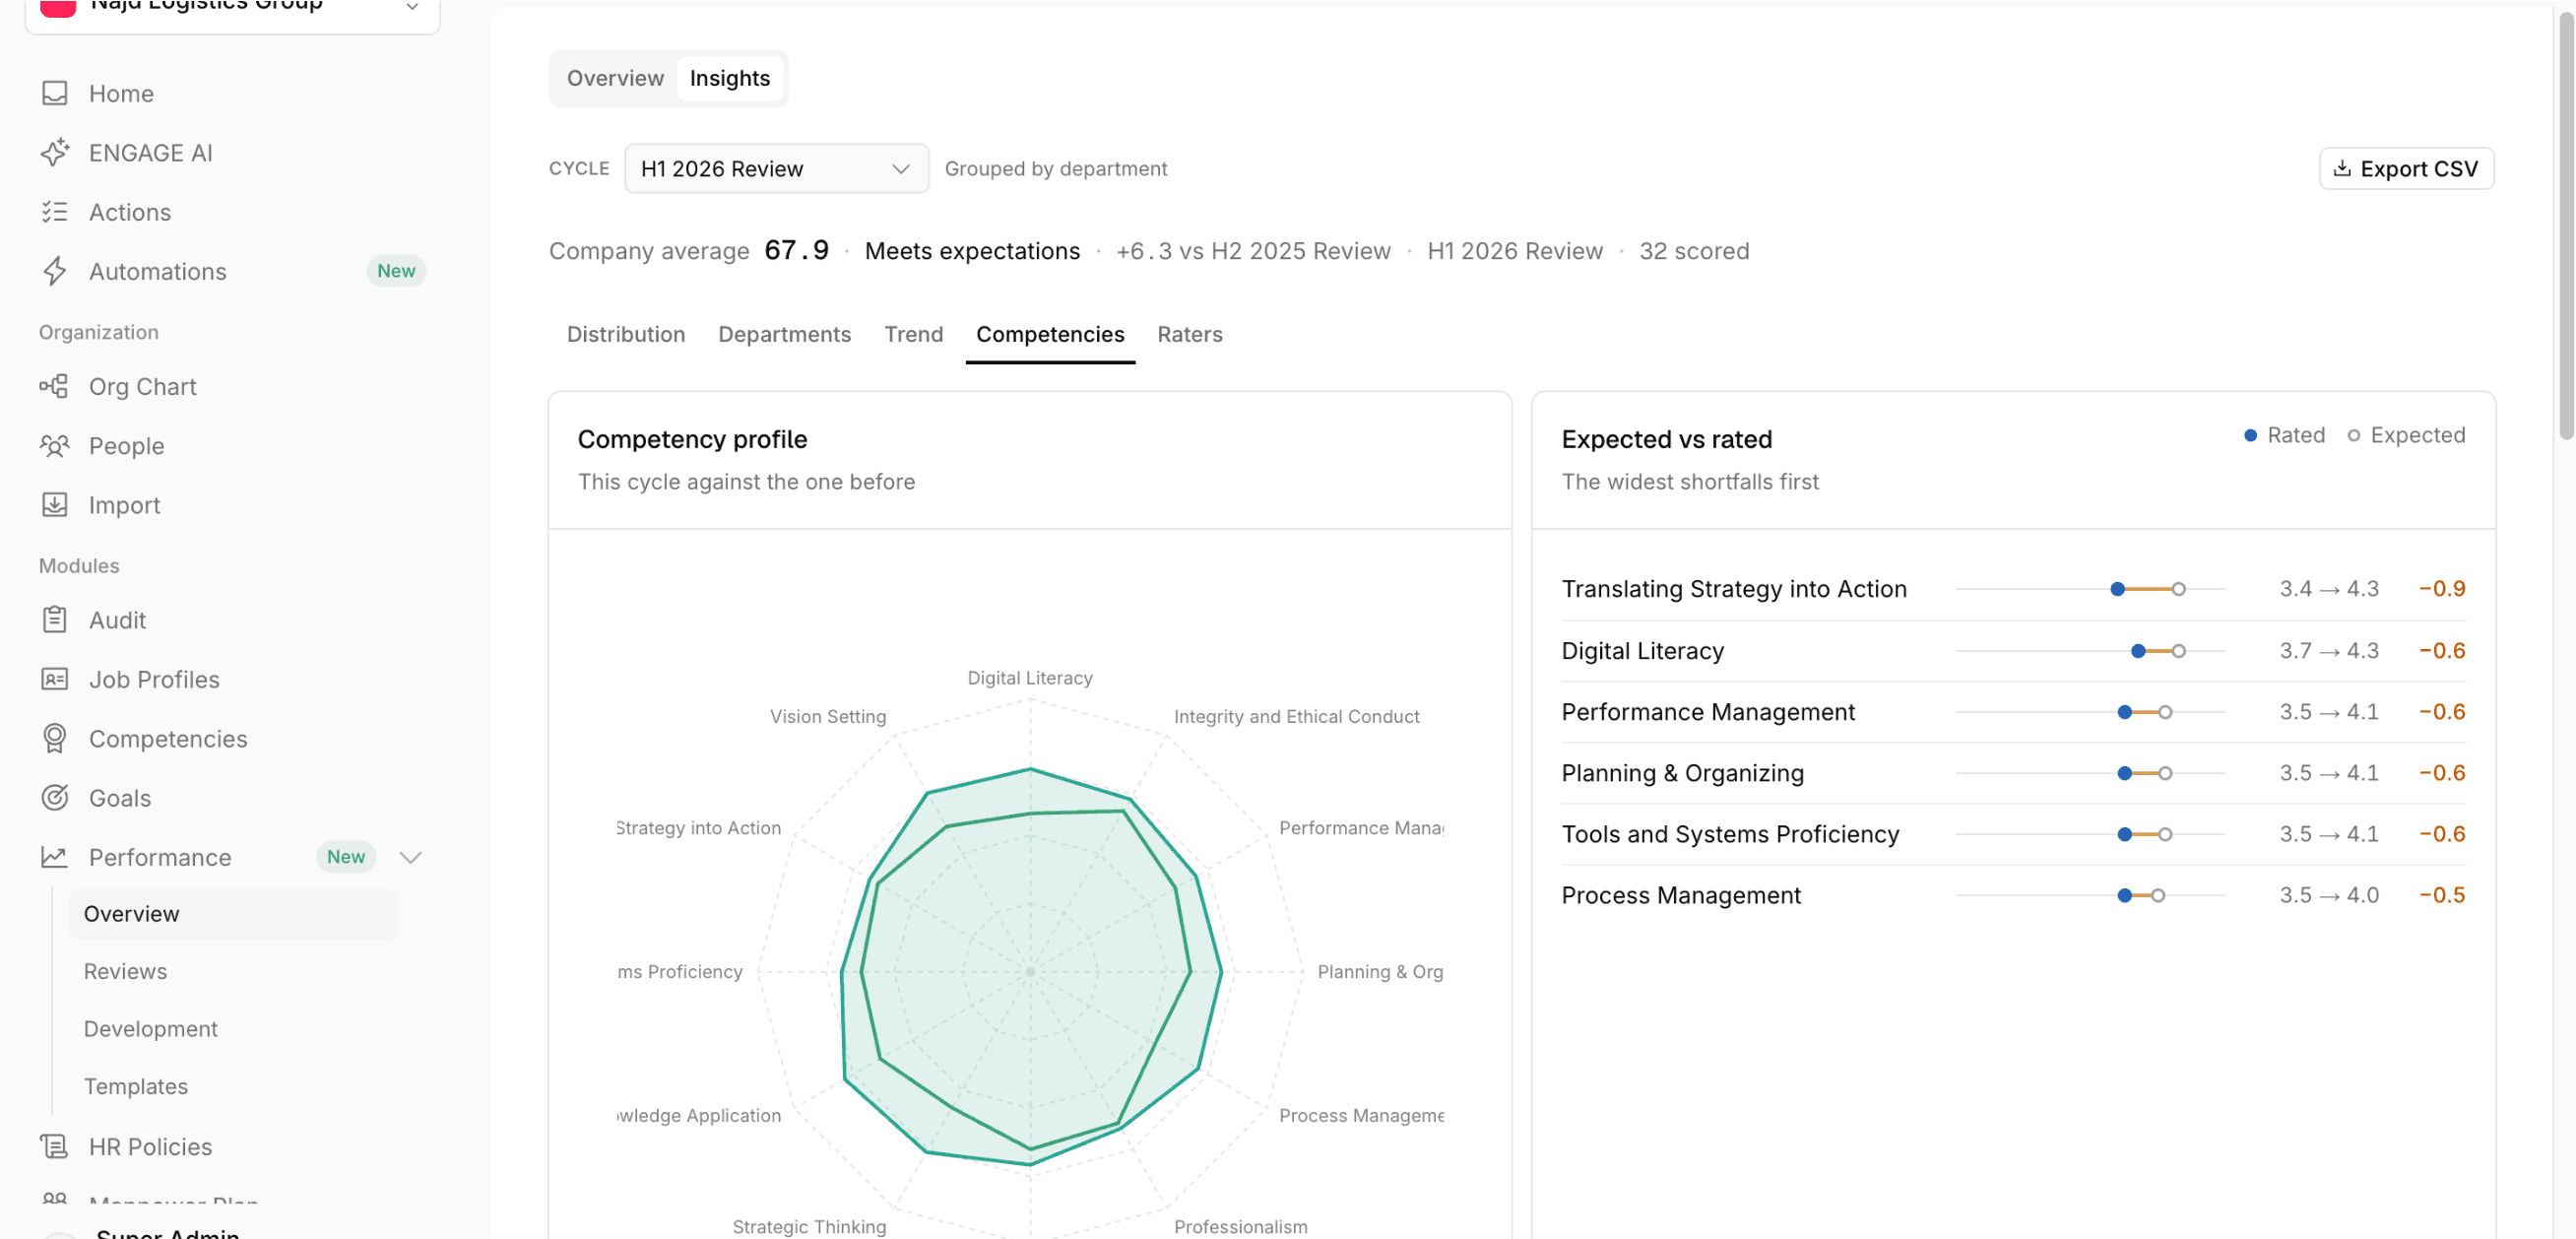2576x1239 pixels.
Task: Open the Reviews sub-item
Action: click(x=125, y=971)
